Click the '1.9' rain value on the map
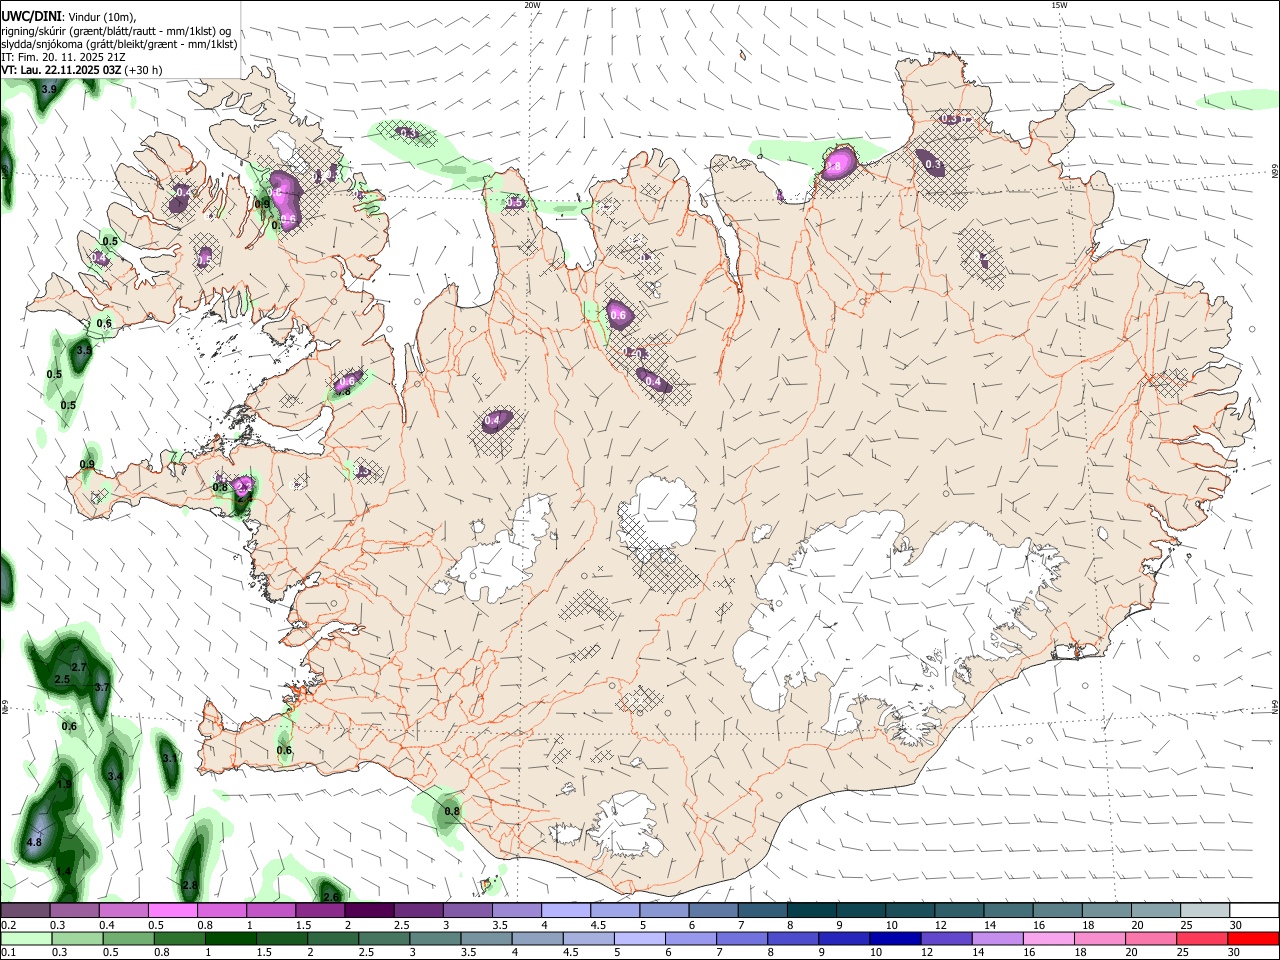The image size is (1280, 960). click(x=64, y=785)
